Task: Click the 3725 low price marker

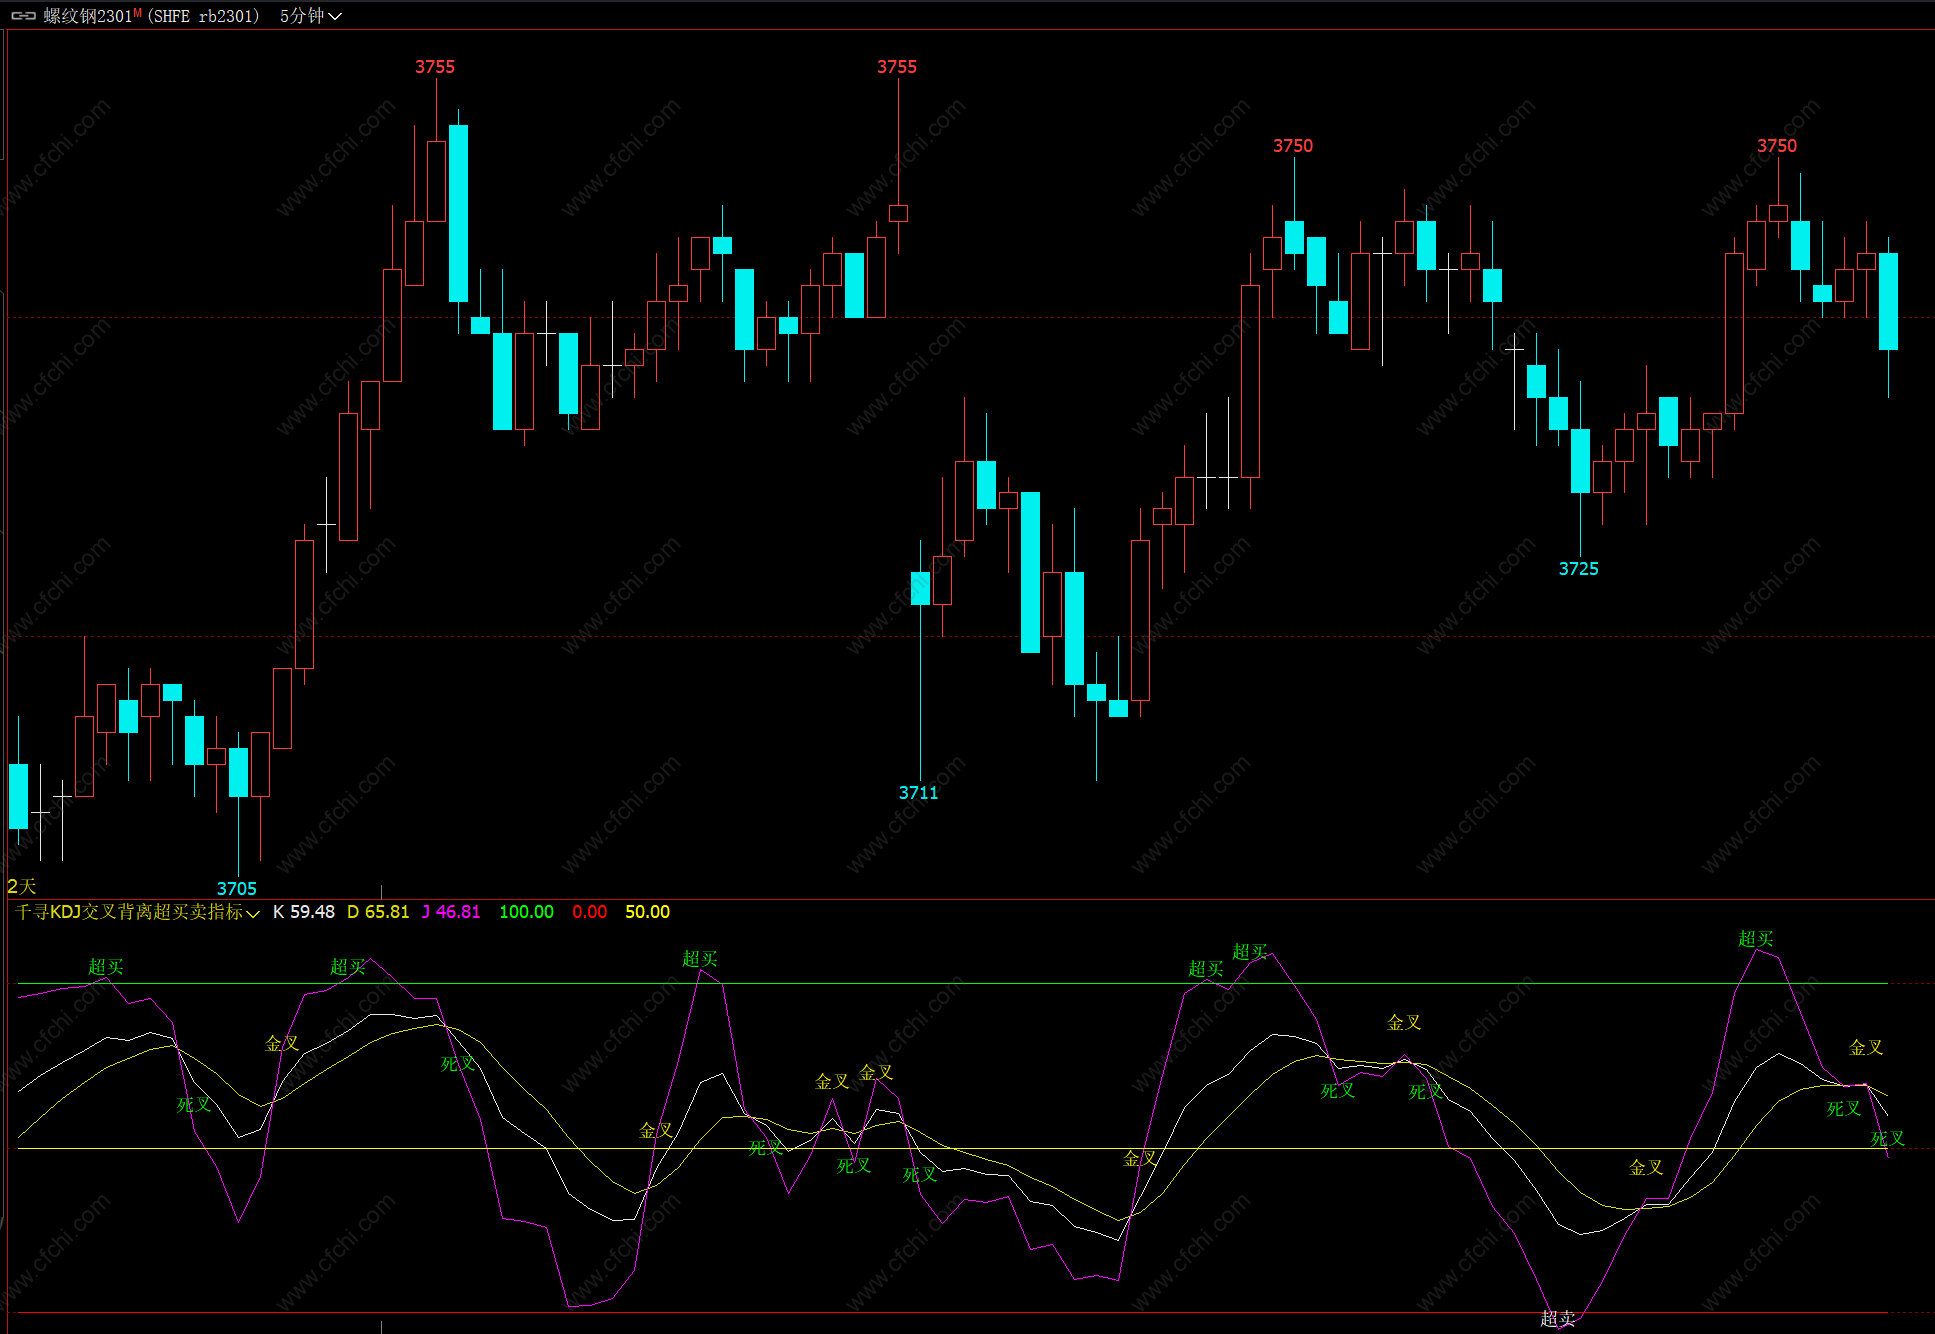Action: (1578, 569)
